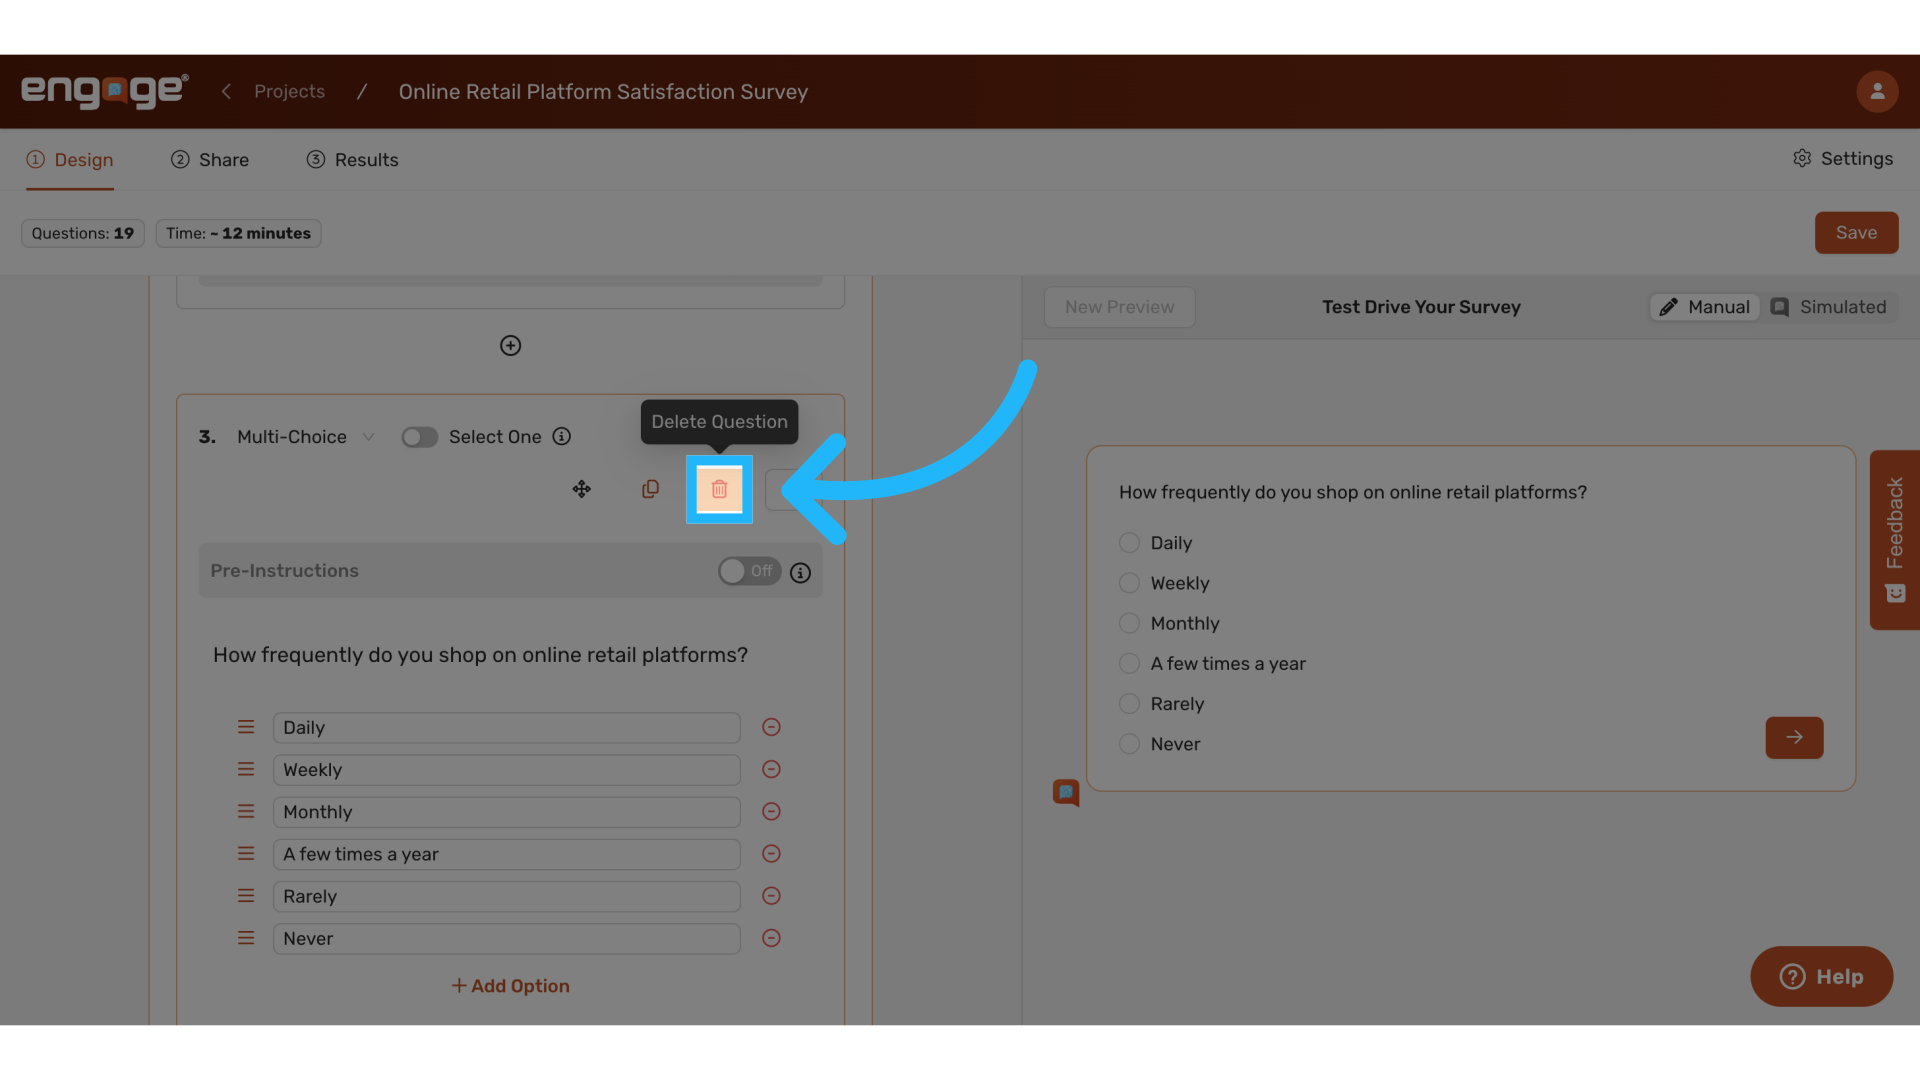The height and width of the screenshot is (1080, 1920).
Task: Select the Rarely radio button in preview
Action: (1129, 703)
